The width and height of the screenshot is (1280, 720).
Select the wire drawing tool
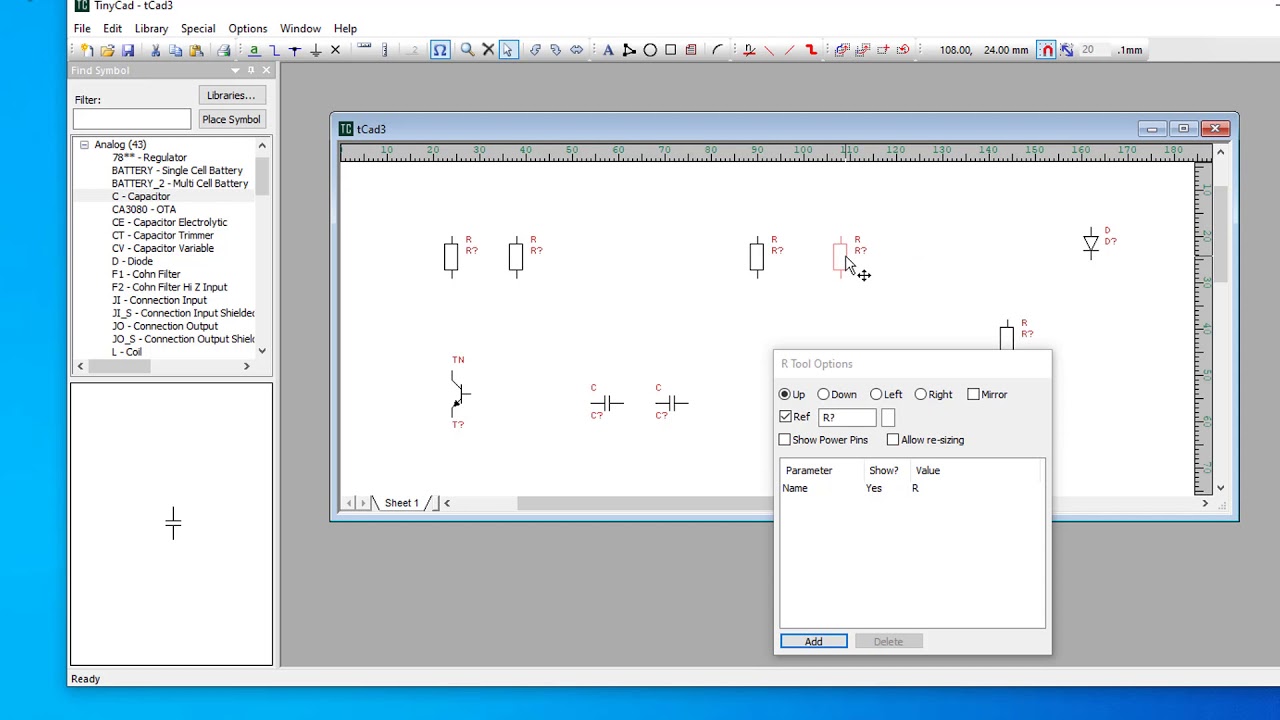pyautogui.click(x=274, y=50)
